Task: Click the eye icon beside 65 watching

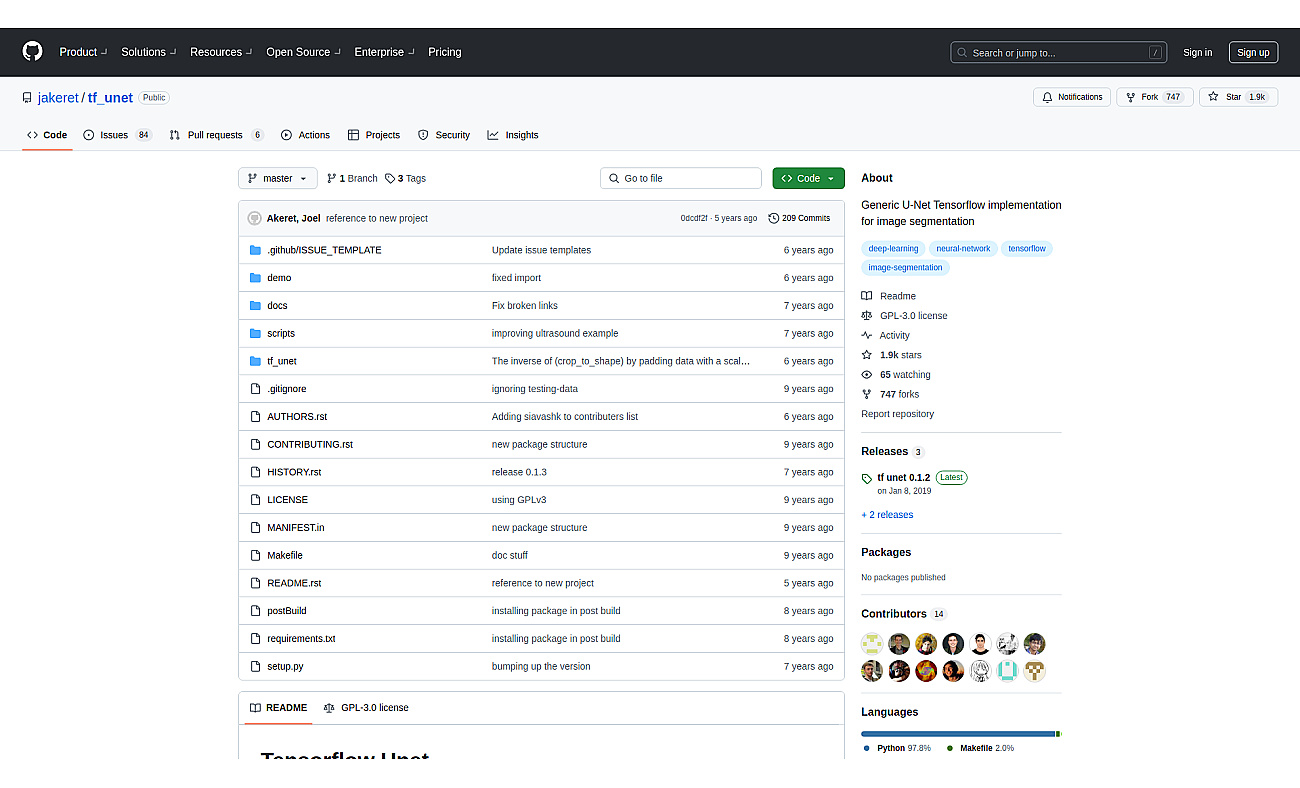Action: [867, 375]
